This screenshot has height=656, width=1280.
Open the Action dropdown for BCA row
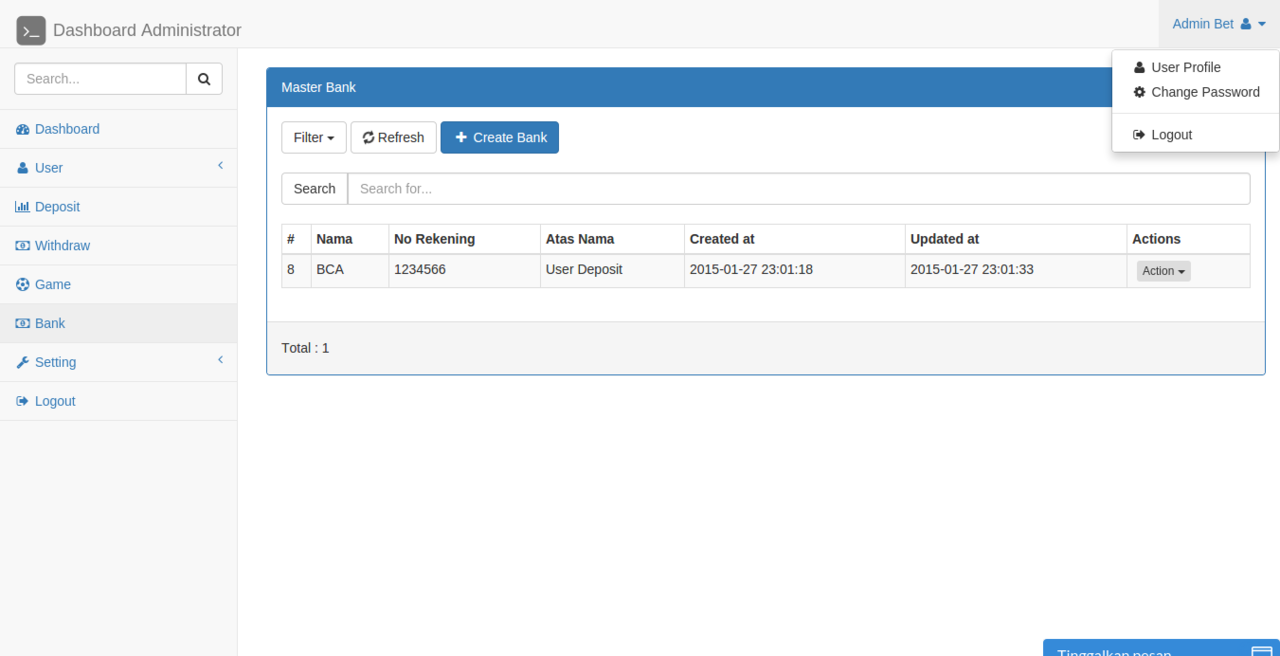(1163, 271)
